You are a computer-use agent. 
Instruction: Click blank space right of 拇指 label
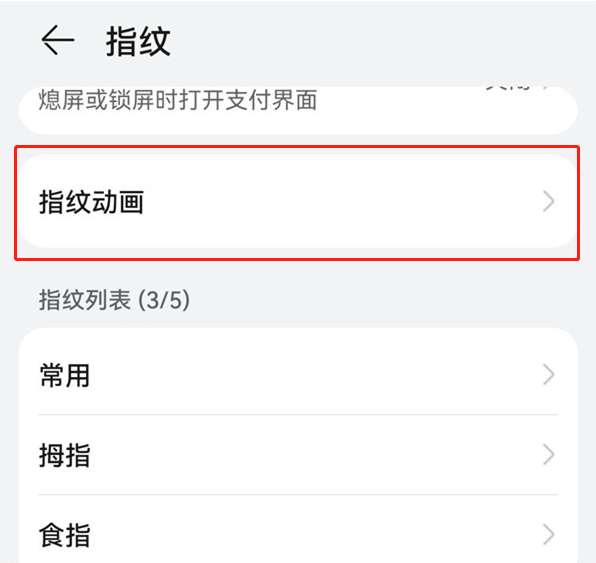[315, 455]
